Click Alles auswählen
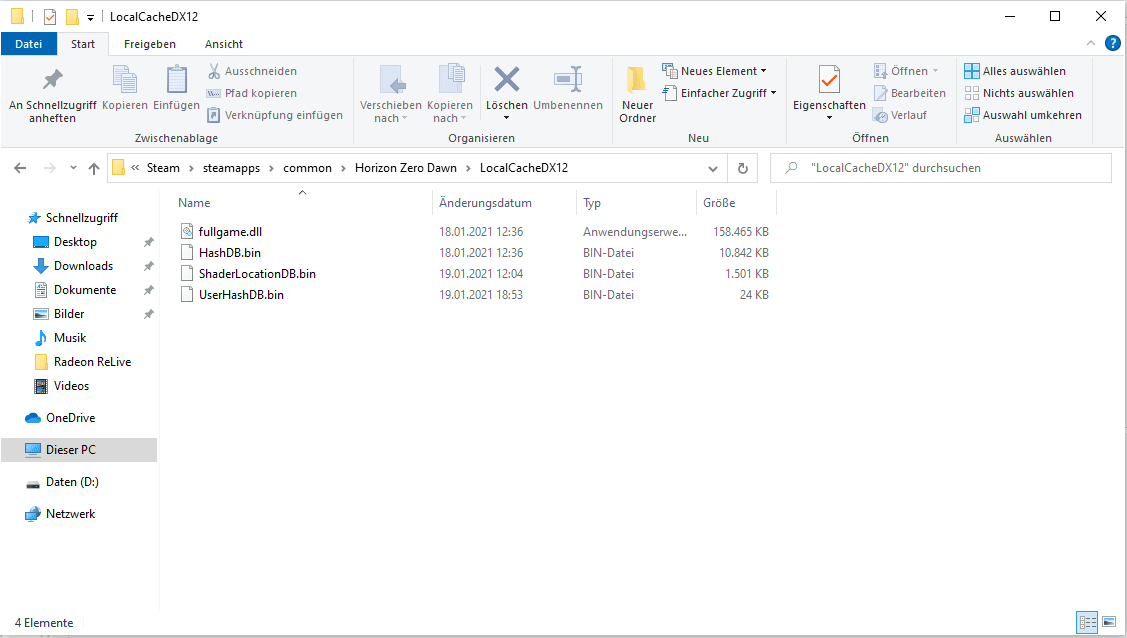Viewport: 1127px width, 638px height. tap(1015, 71)
